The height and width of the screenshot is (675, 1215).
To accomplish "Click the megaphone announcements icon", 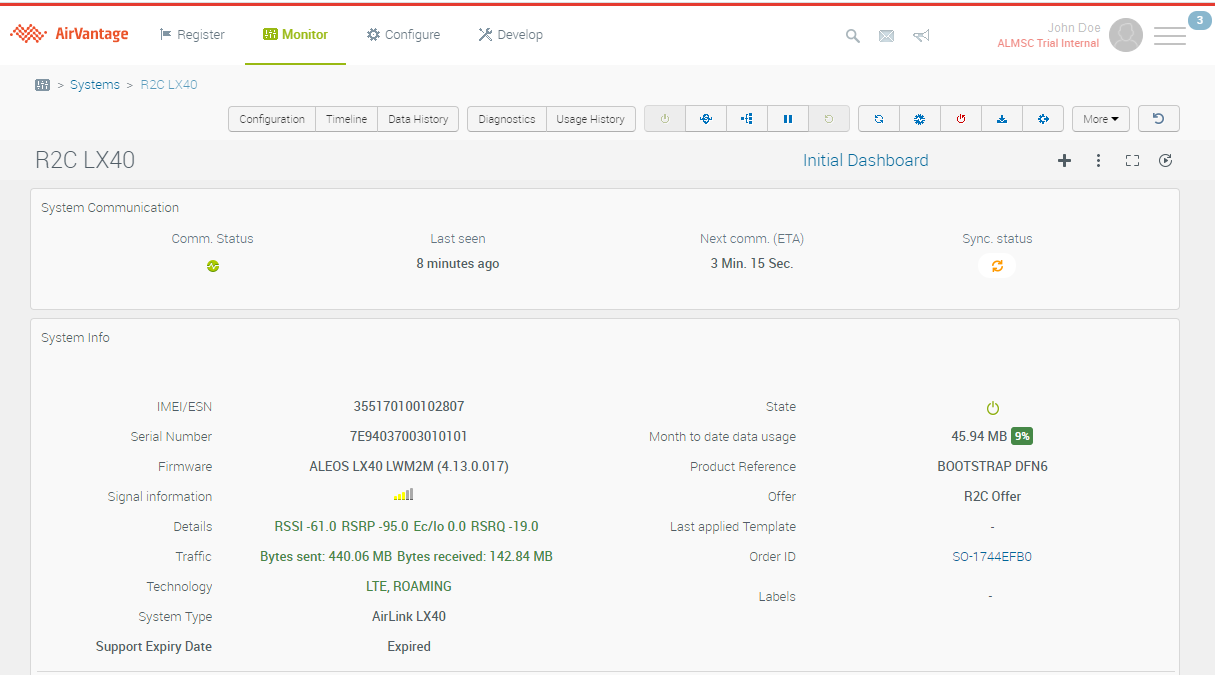I will pos(921,36).
